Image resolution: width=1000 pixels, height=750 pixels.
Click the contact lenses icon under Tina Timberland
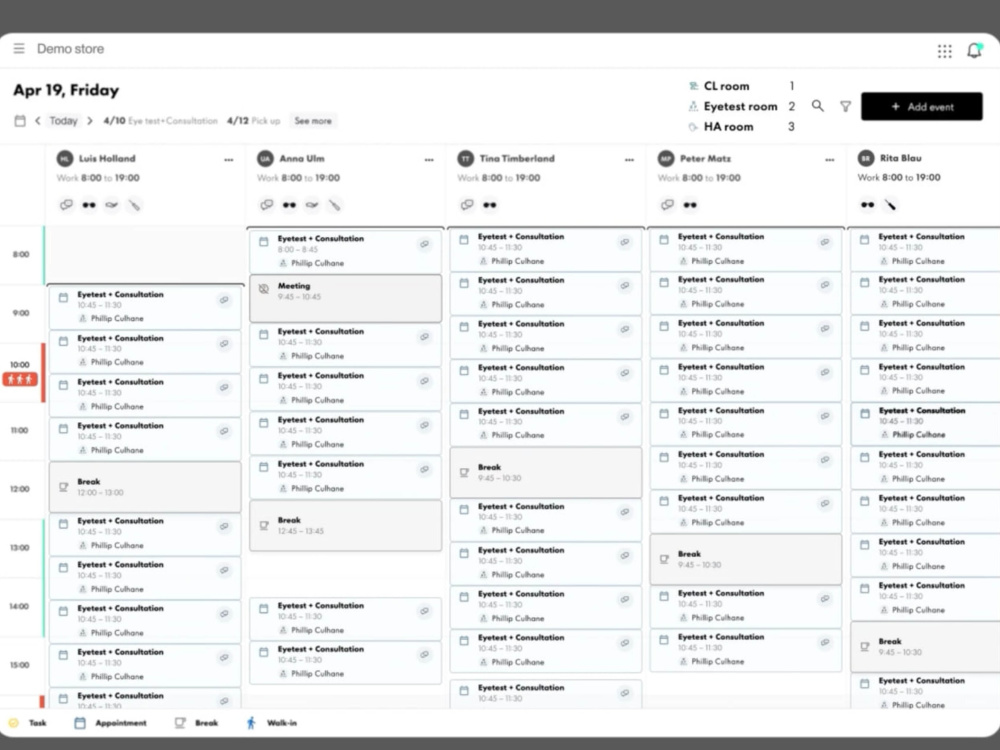point(467,205)
